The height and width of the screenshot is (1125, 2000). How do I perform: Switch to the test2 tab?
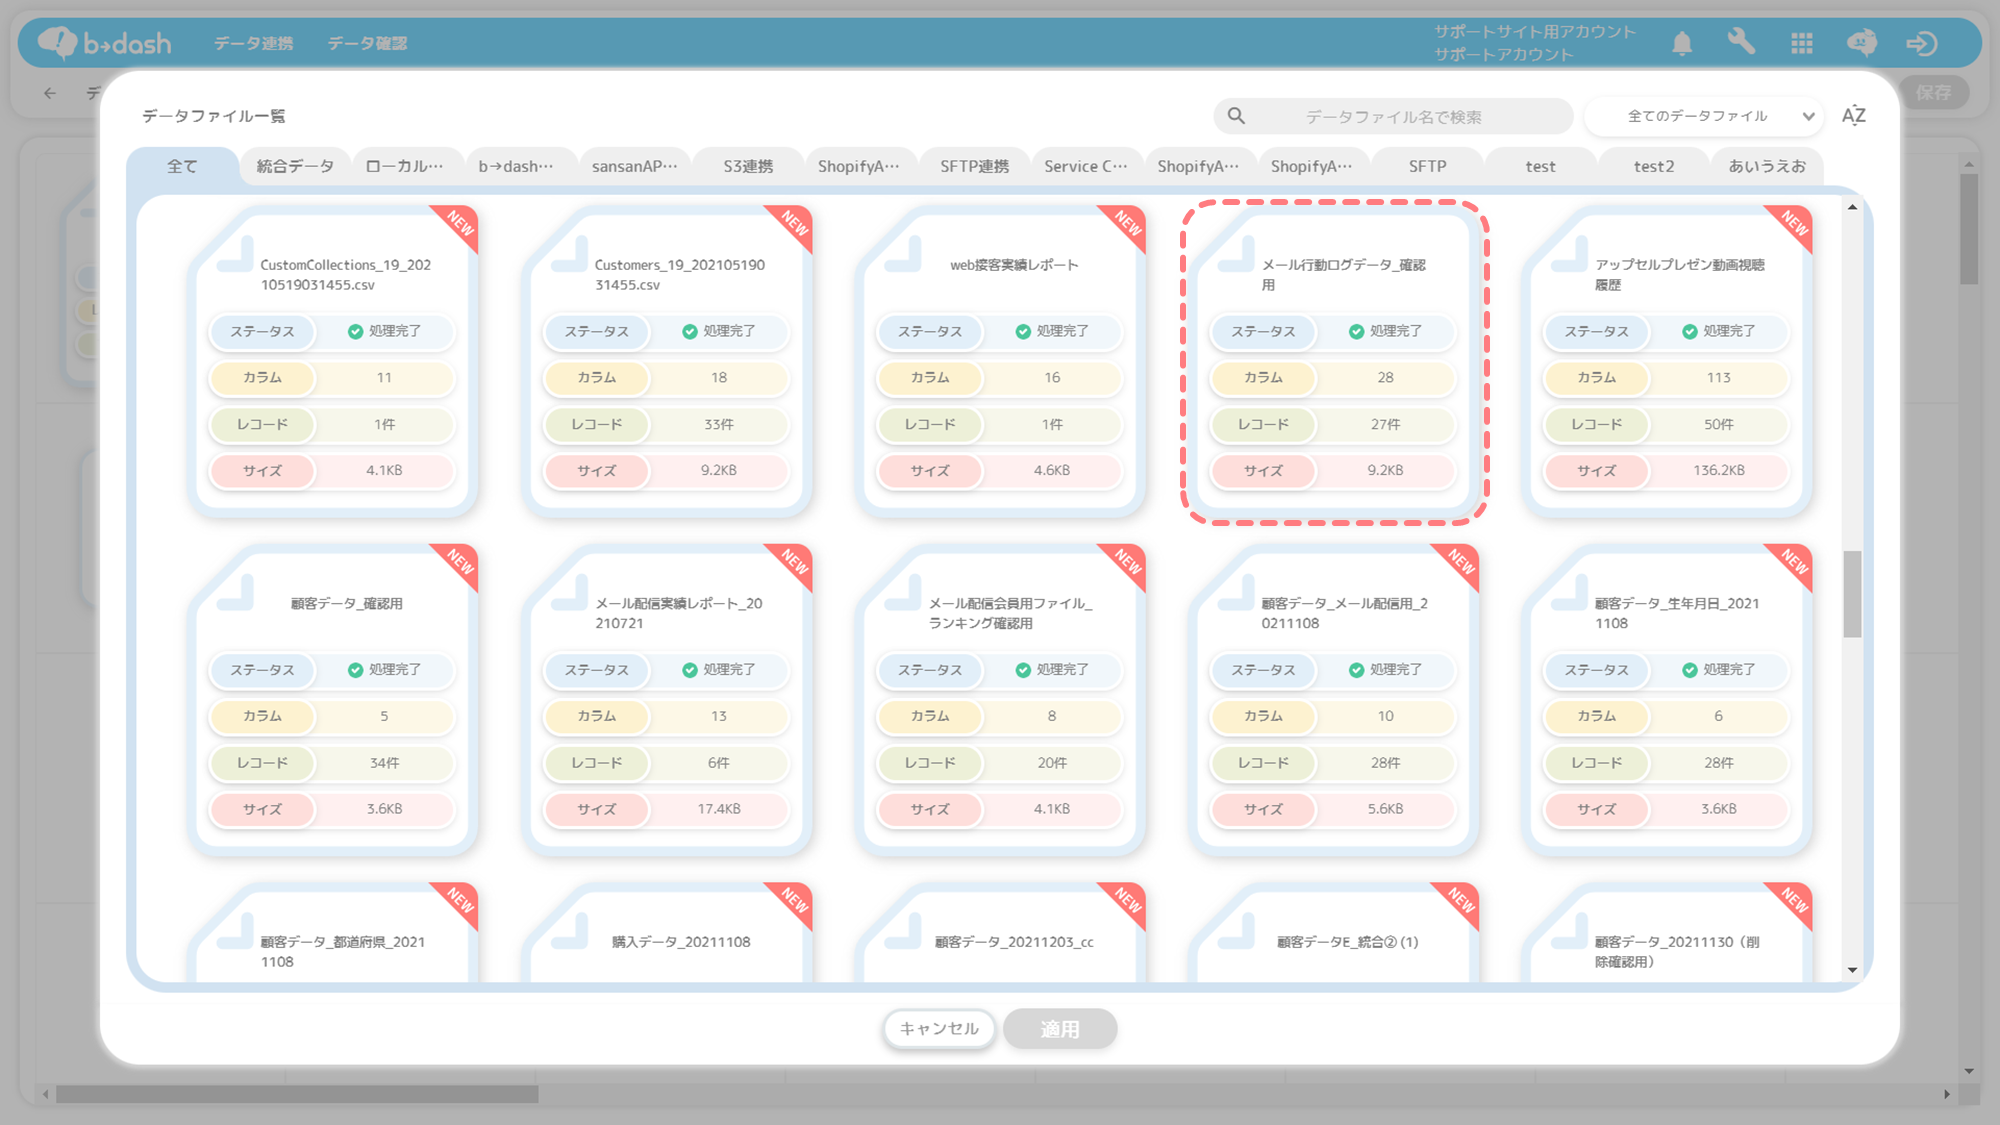pos(1653,166)
